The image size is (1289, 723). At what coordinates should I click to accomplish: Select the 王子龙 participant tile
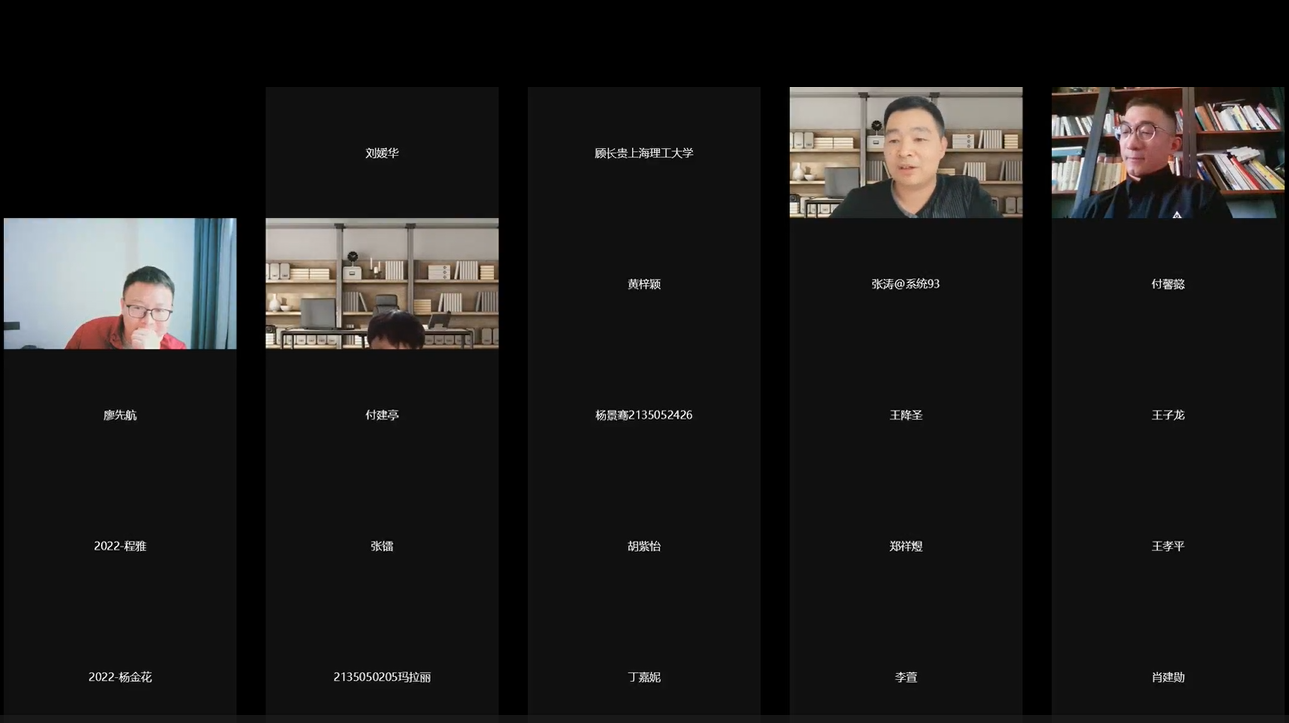(1168, 415)
